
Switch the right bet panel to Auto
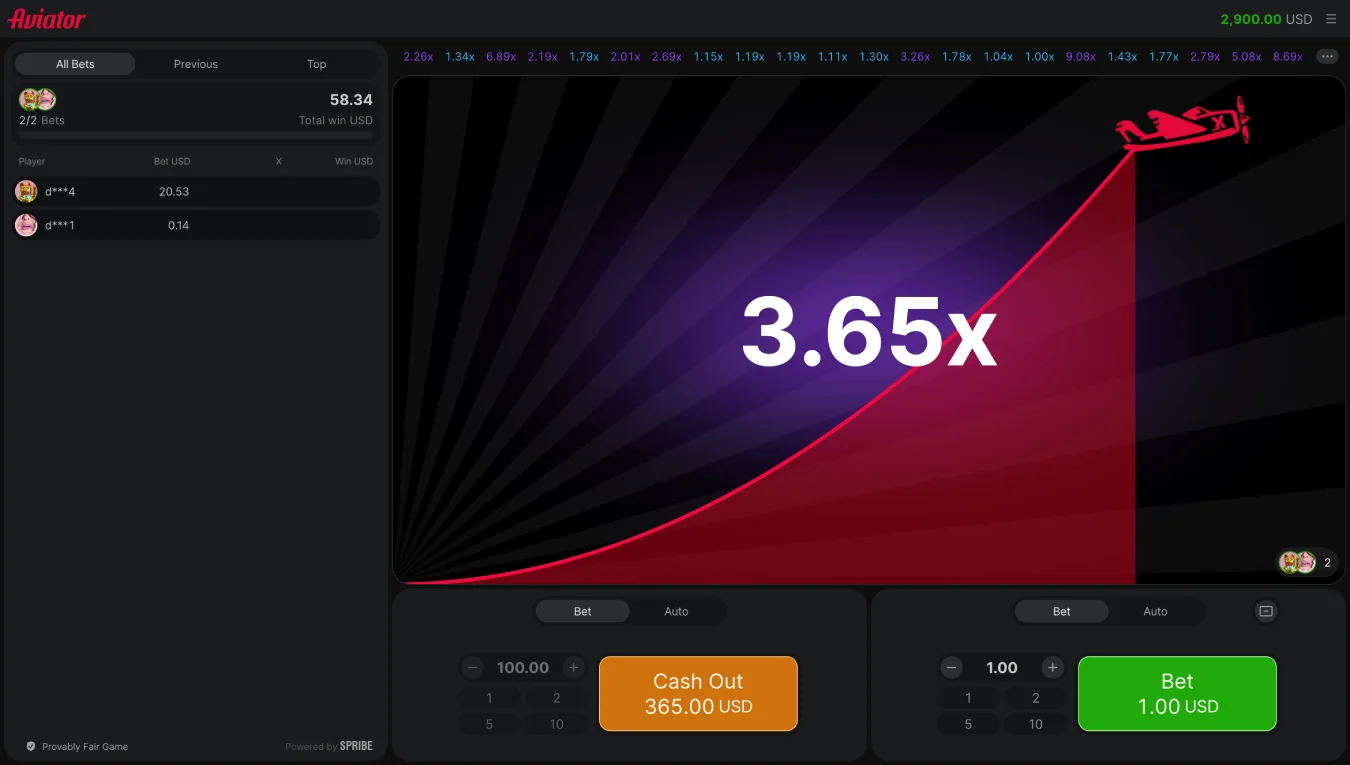coord(1155,611)
